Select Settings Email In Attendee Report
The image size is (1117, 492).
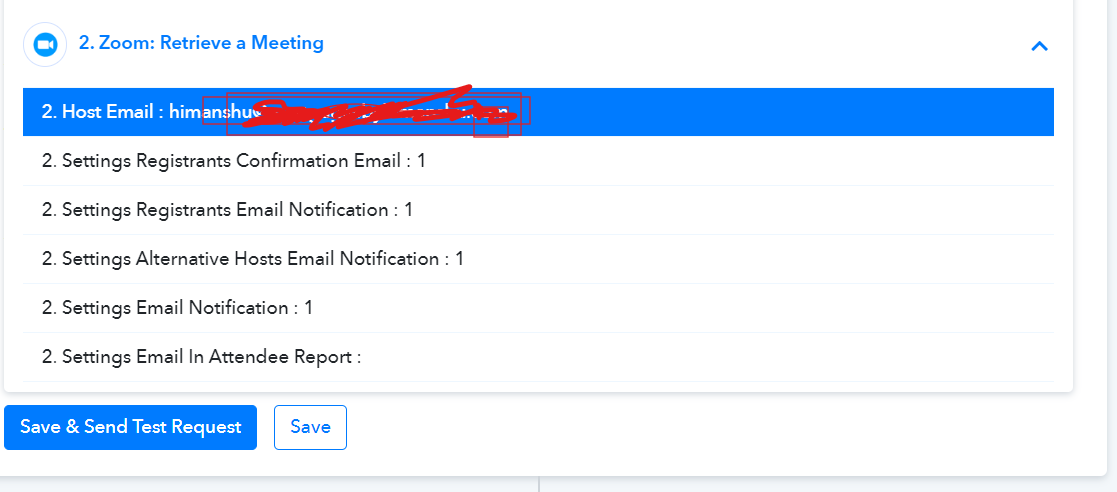(538, 357)
